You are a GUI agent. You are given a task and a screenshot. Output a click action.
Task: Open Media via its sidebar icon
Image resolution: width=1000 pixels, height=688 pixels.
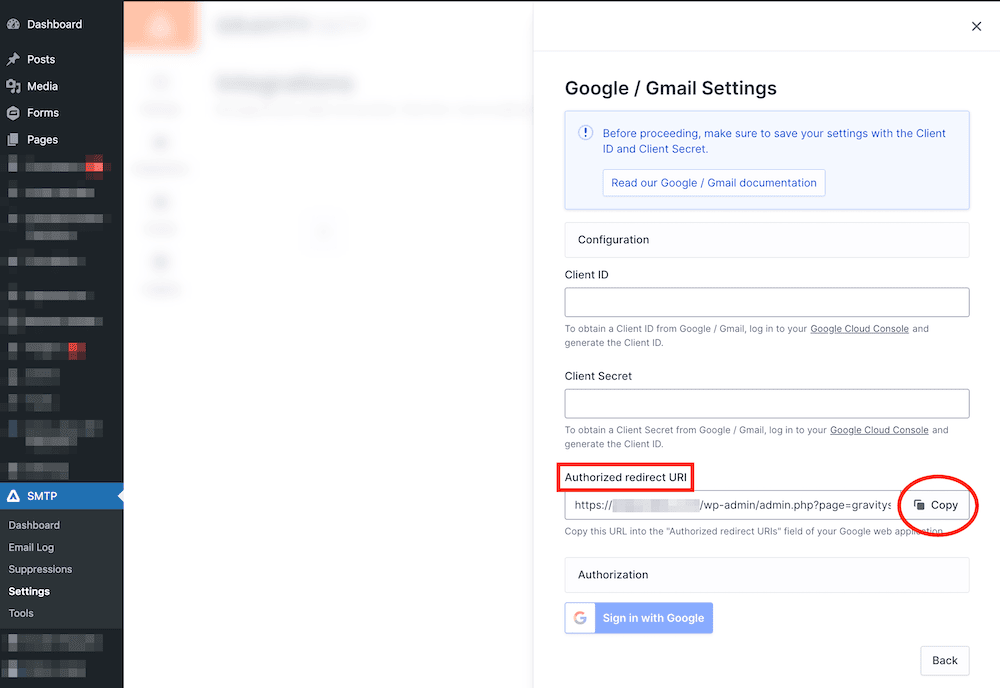point(13,87)
